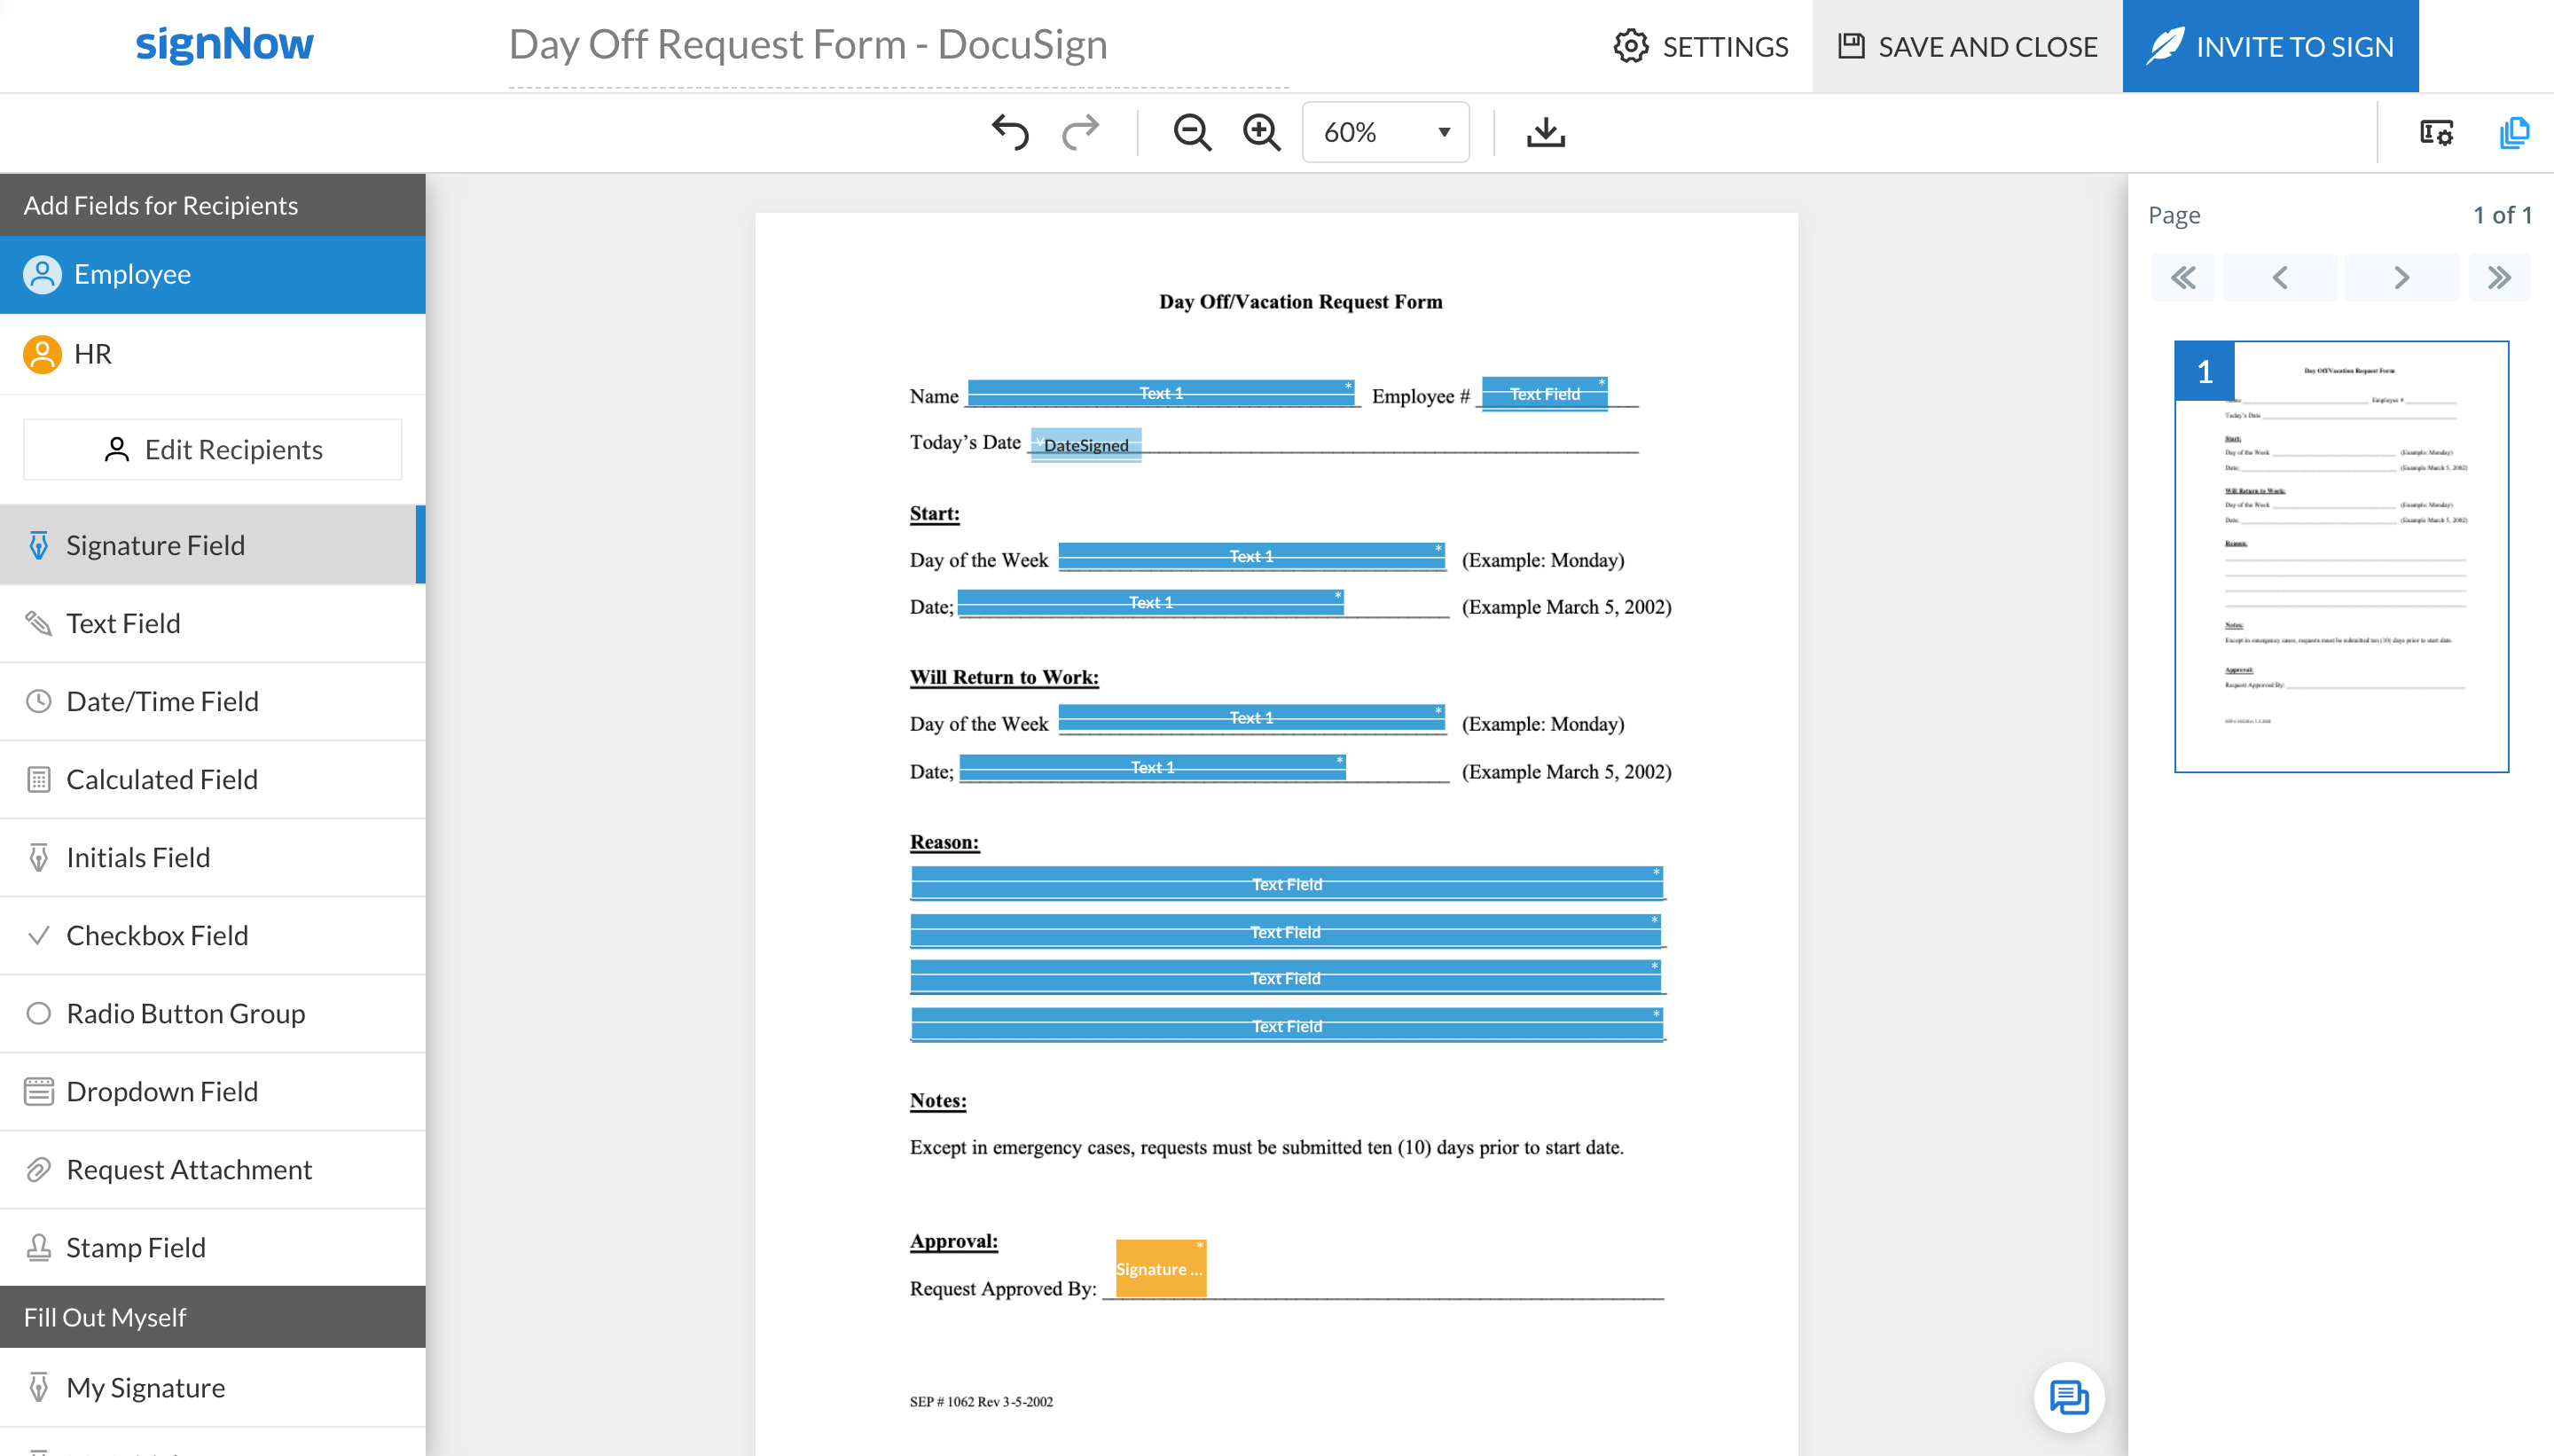Jump to the last page arrow
Screen dimensions: 2554x1456
pyautogui.click(x=2498, y=277)
